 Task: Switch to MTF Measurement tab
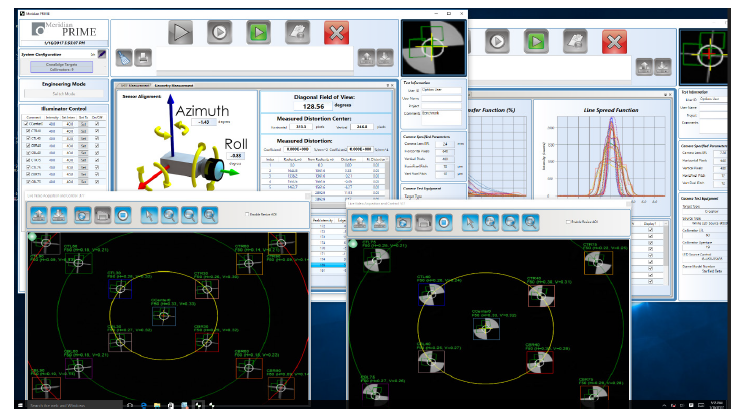[x=134, y=86]
